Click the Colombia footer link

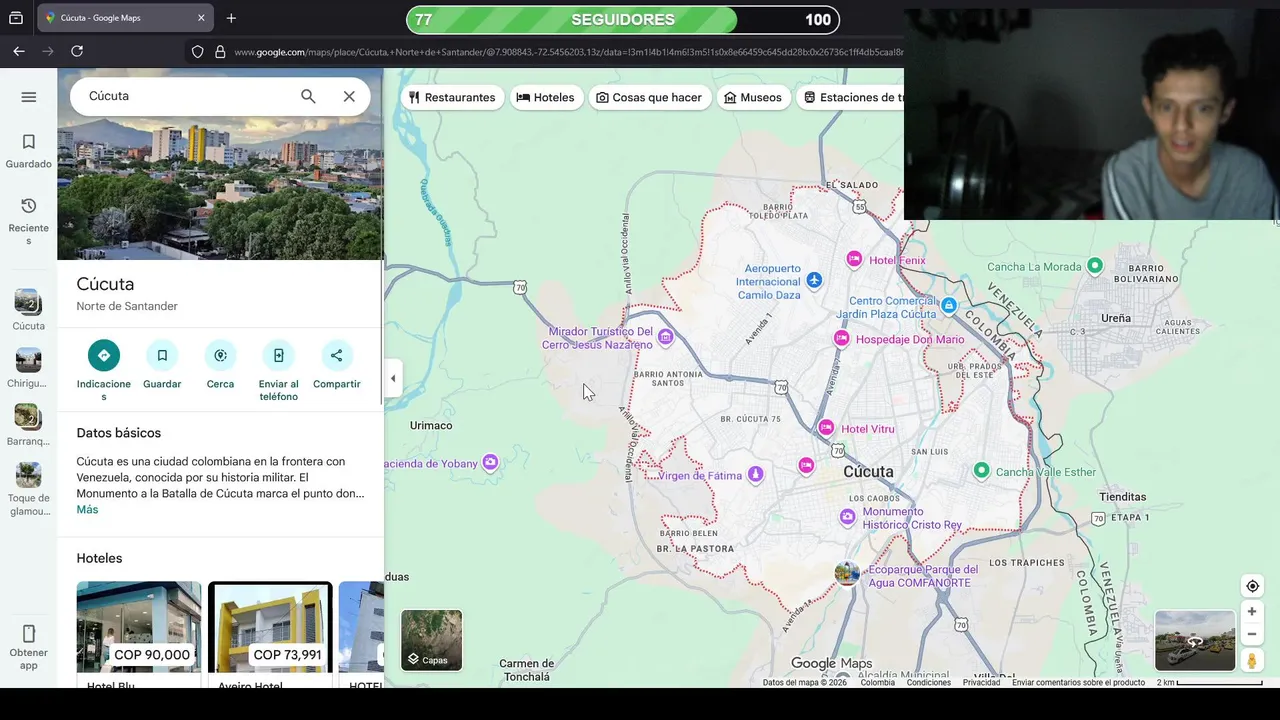coord(878,683)
